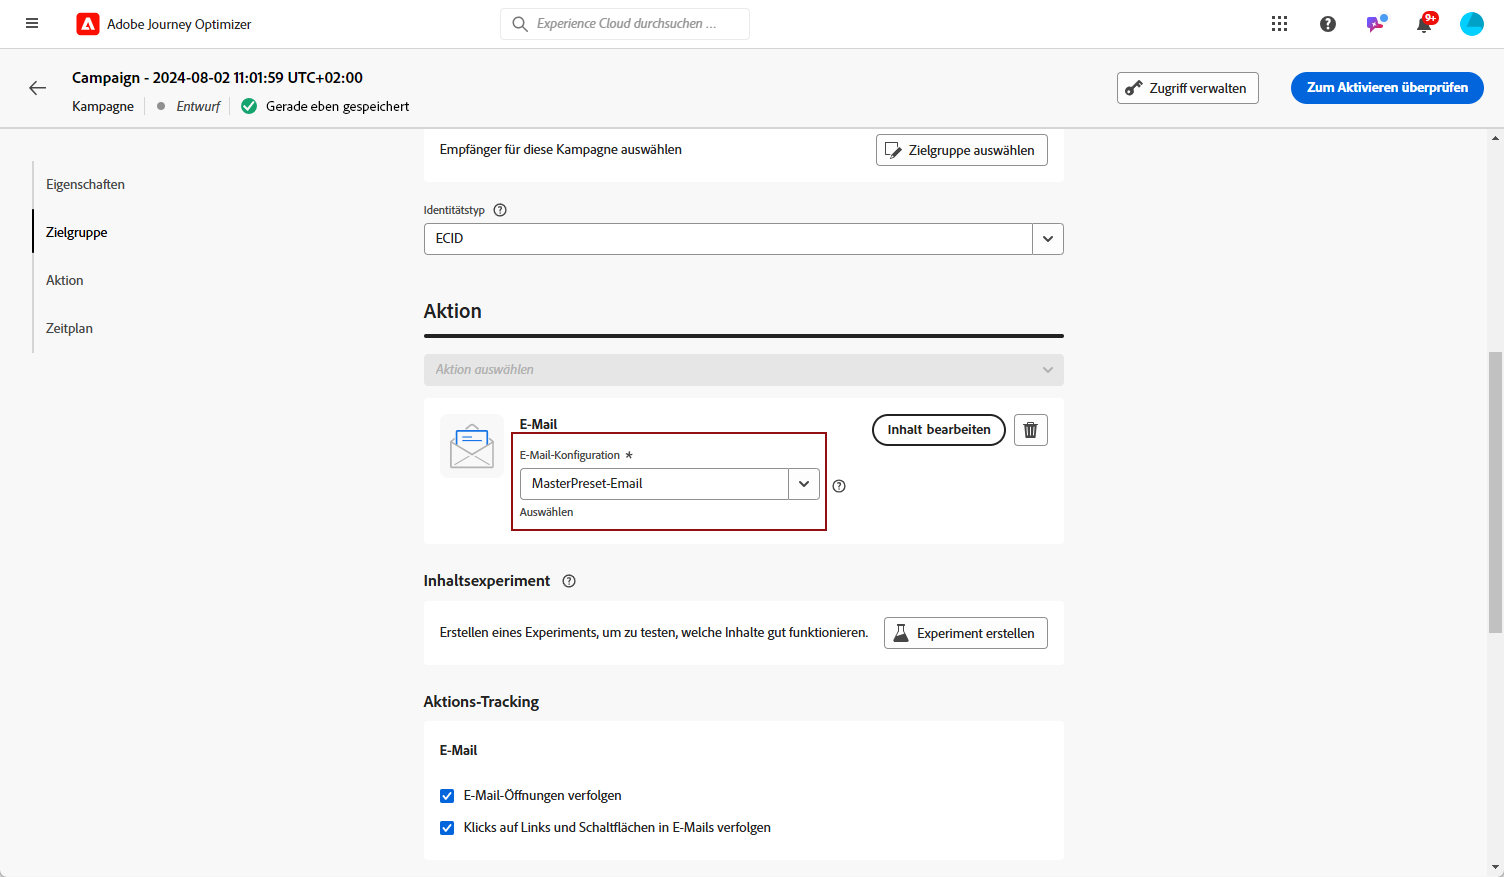1504x877 pixels.
Task: Toggle Klicks auf Links tracking checkbox
Action: (x=447, y=828)
